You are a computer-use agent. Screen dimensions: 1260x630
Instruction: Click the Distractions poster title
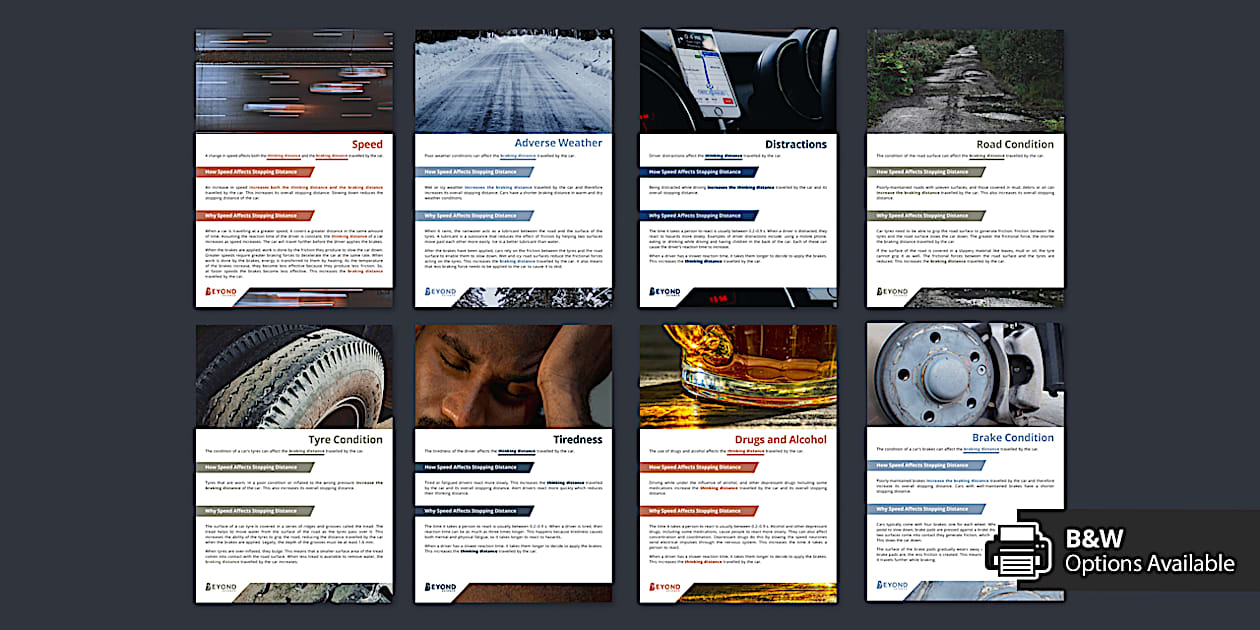coord(795,144)
